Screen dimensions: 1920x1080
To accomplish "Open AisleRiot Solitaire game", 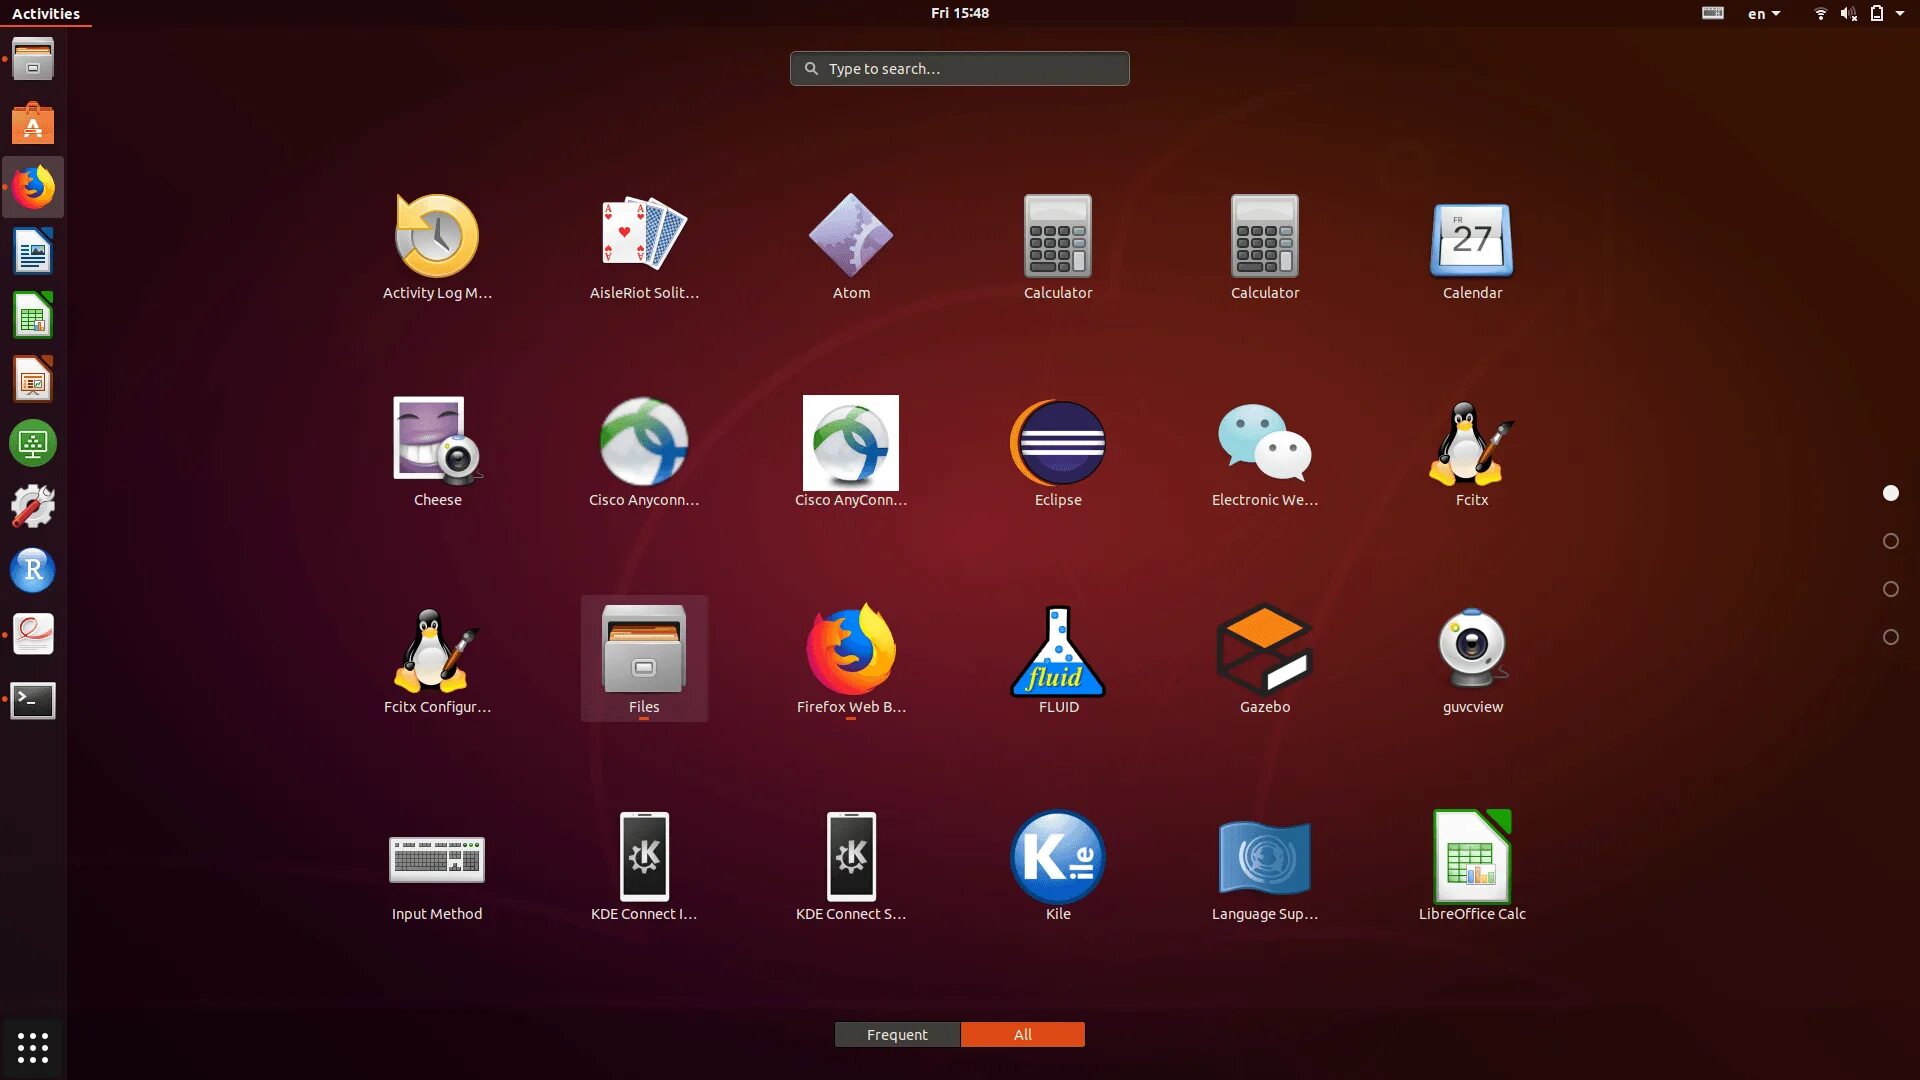I will pyautogui.click(x=644, y=237).
